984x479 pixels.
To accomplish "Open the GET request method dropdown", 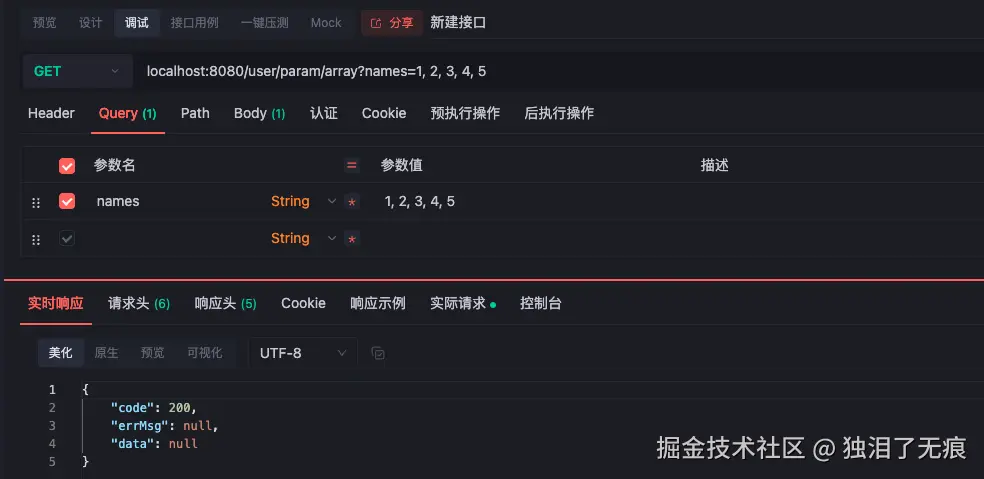I will click(77, 71).
